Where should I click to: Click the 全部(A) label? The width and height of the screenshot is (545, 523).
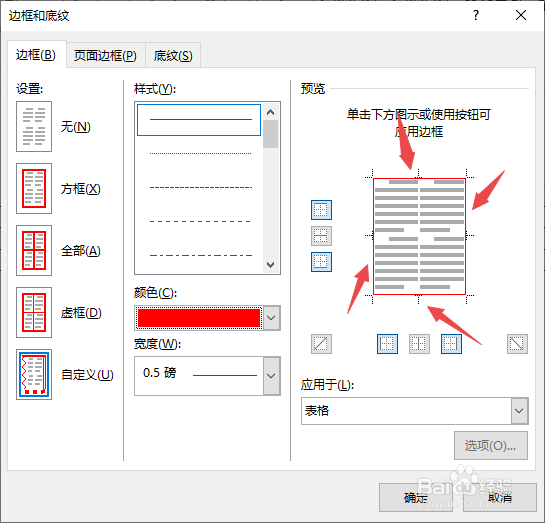click(x=81, y=251)
